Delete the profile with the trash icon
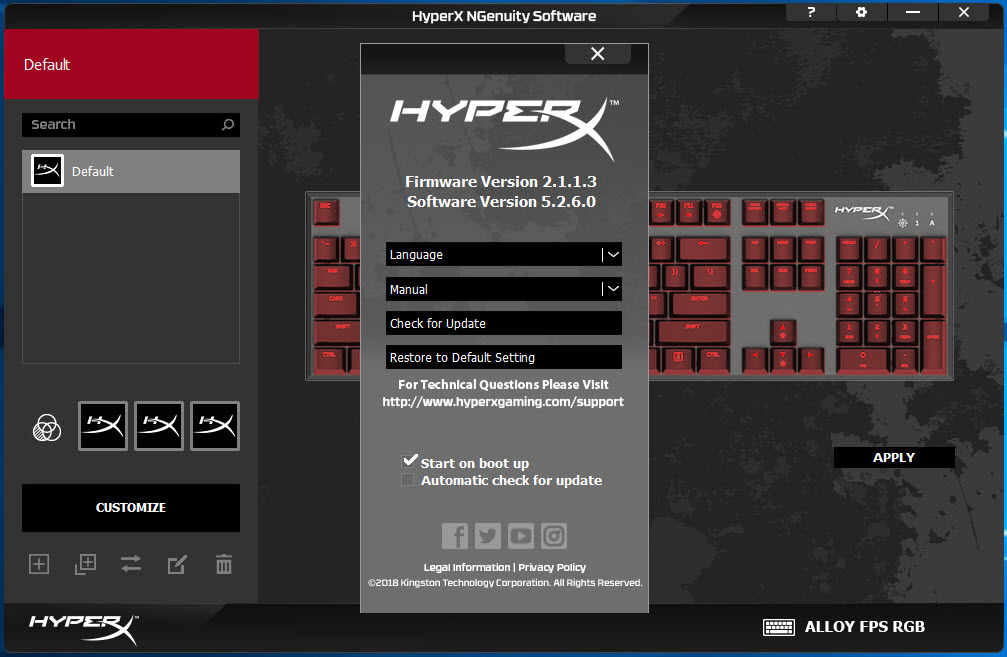Image resolution: width=1007 pixels, height=657 pixels. pos(223,564)
